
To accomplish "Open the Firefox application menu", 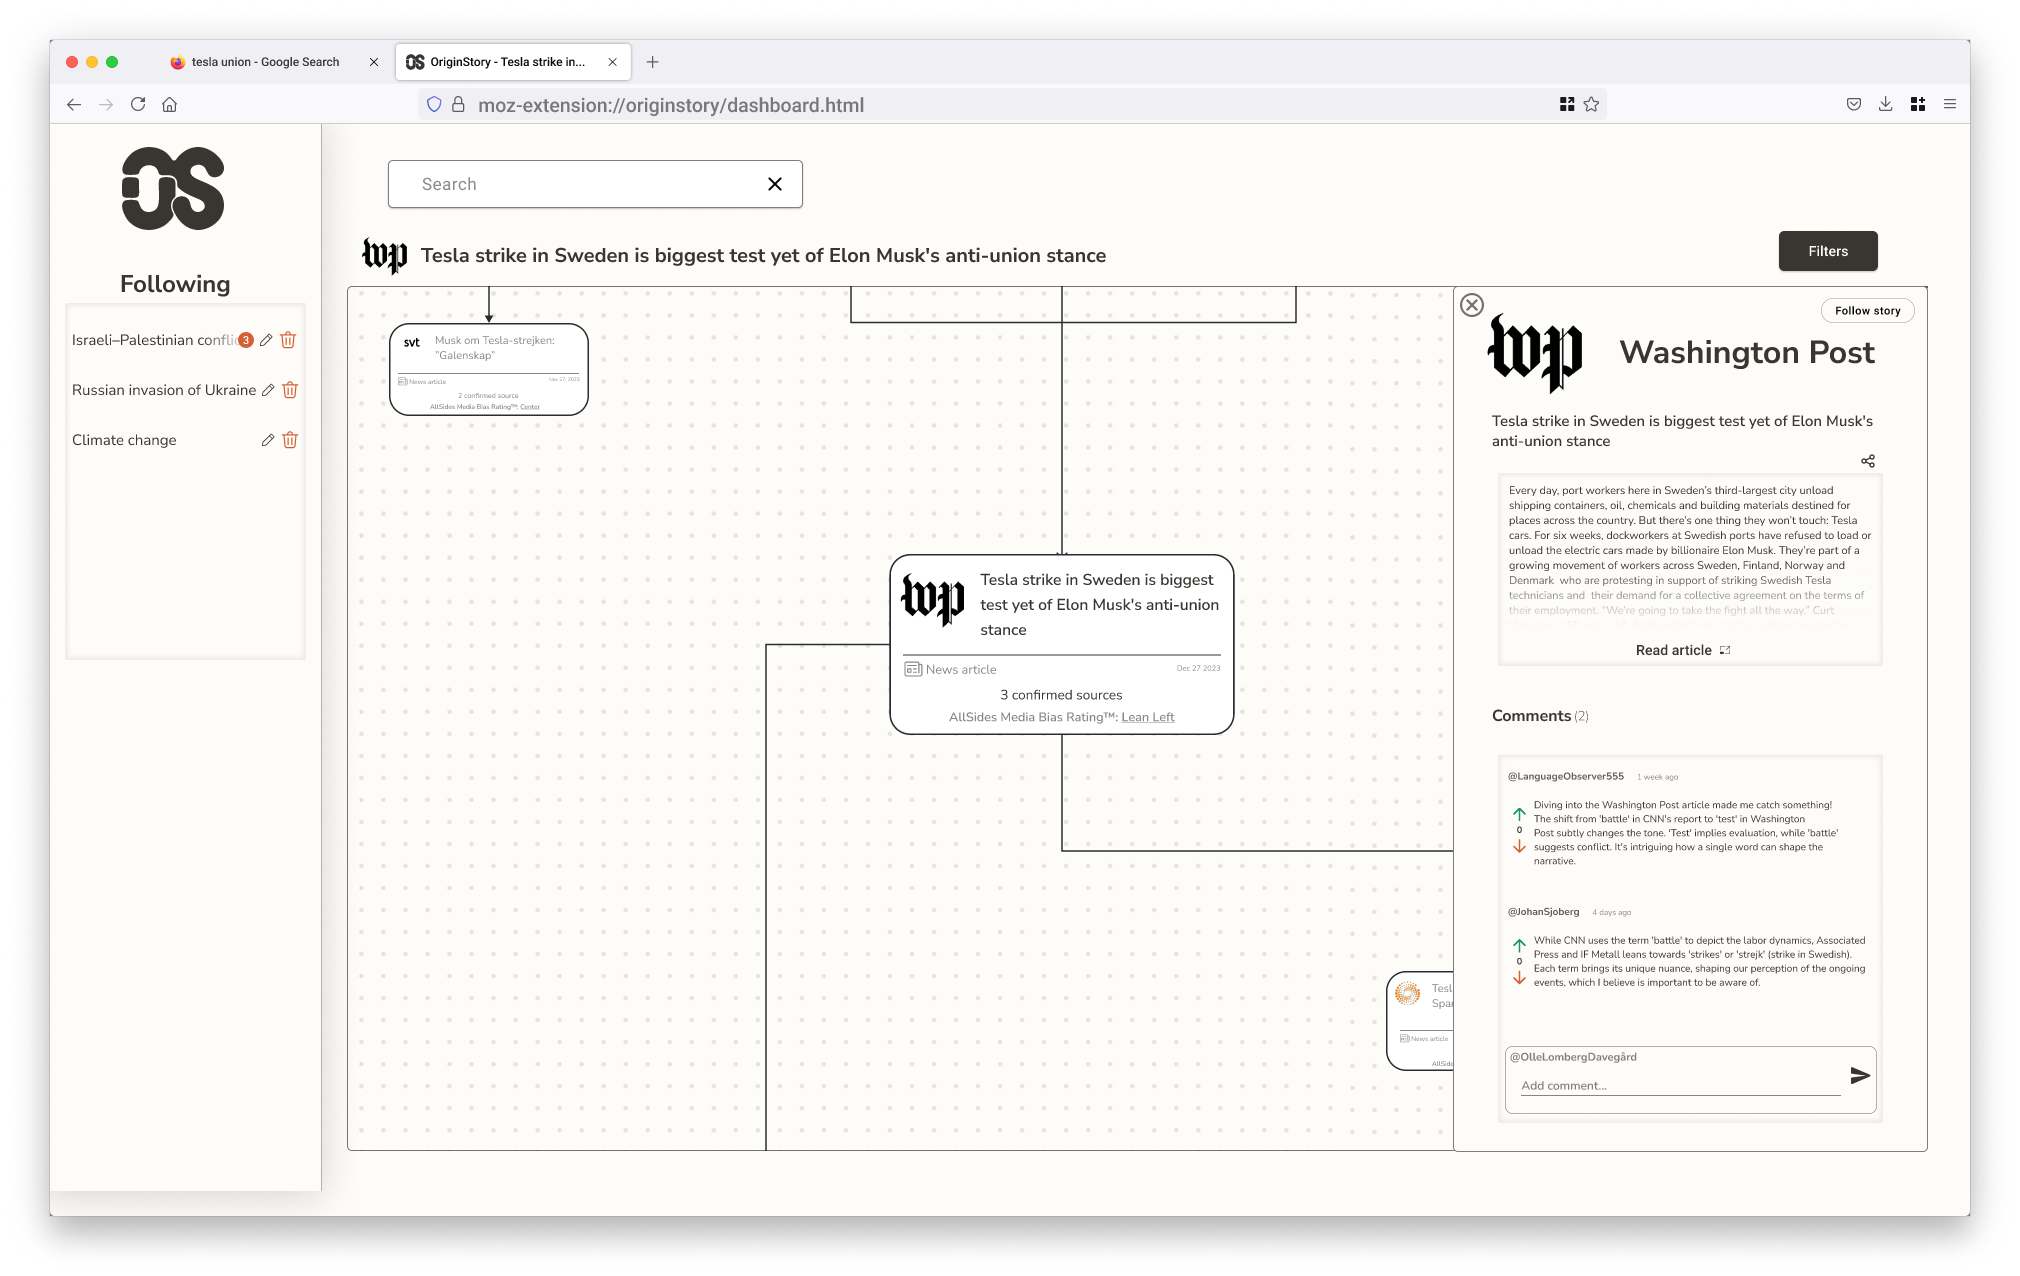I will pyautogui.click(x=1950, y=103).
